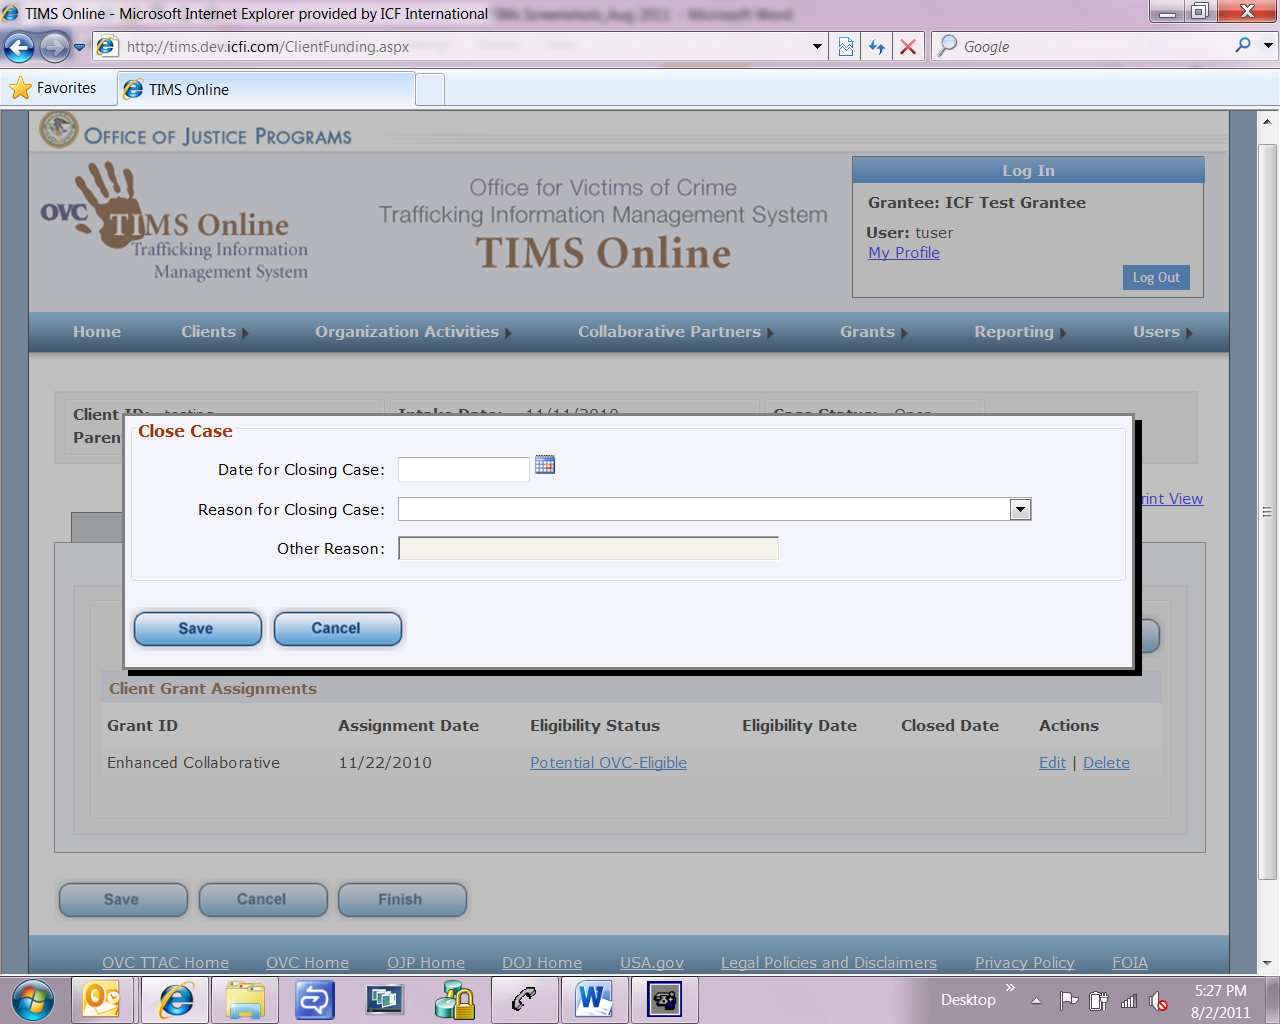The image size is (1280, 1024).
Task: Open the recent pages dropdown arrow
Action: click(79, 46)
